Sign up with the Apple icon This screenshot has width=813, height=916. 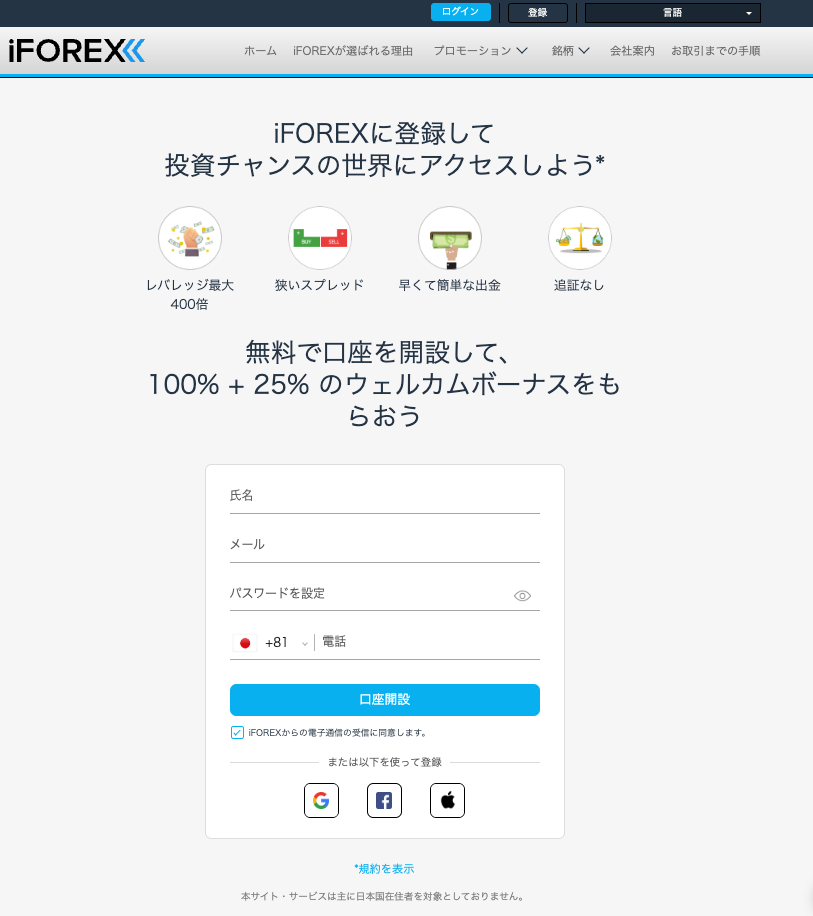pyautogui.click(x=447, y=800)
